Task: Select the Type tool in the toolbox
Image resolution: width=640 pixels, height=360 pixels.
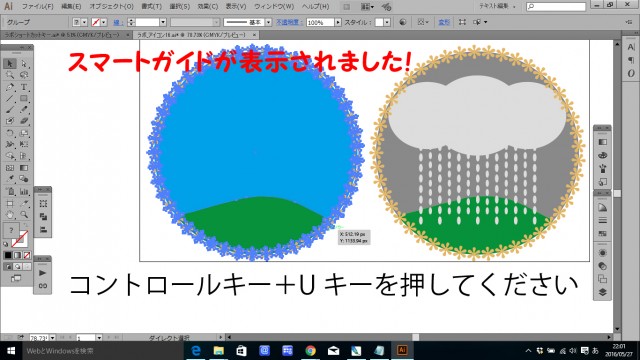Action: [24, 87]
